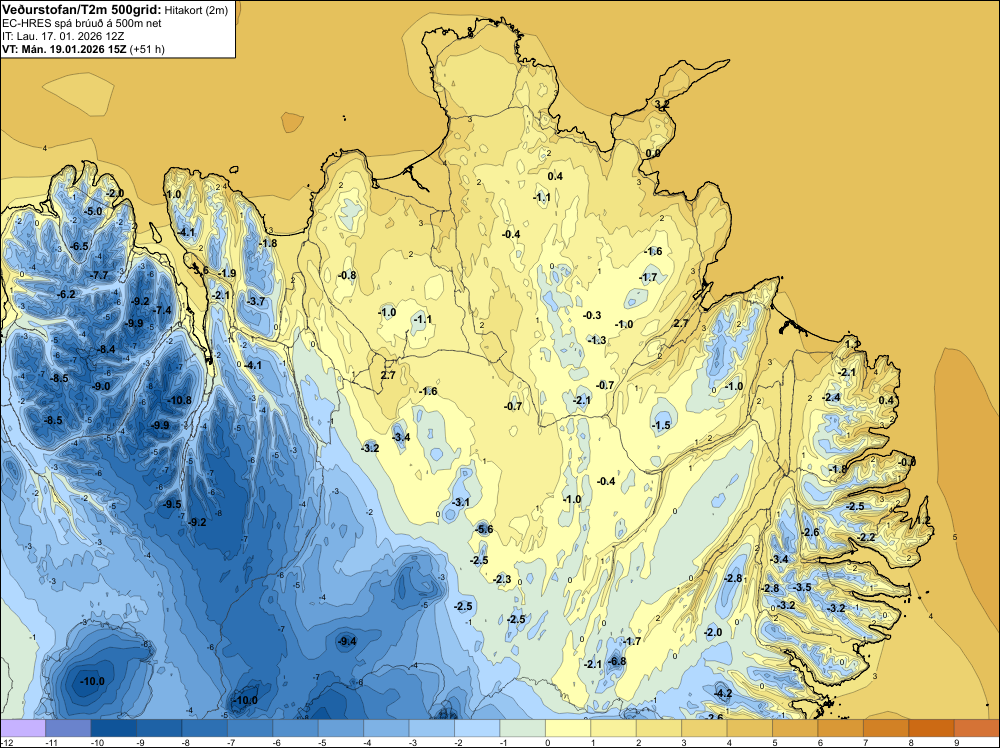This screenshot has width=1000, height=748.
Task: Select the map value "-3.1"
Action: [460, 502]
